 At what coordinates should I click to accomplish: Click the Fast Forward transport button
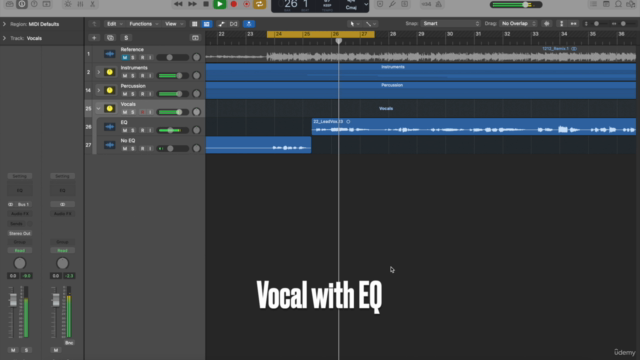click(x=192, y=4)
